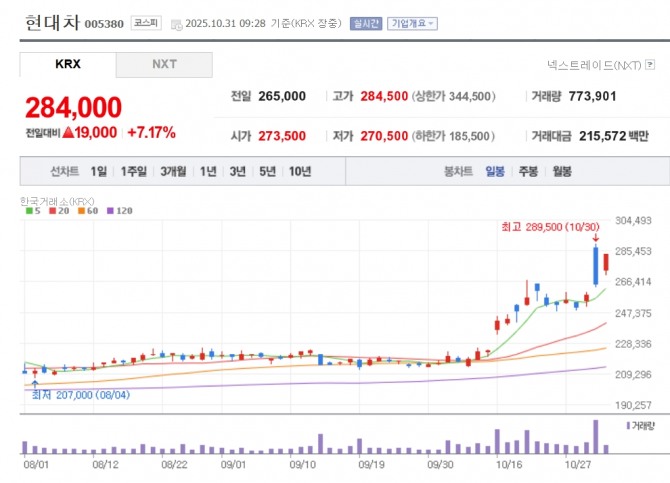Select the 1주일 line chart period
The height and width of the screenshot is (483, 670).
[133, 171]
